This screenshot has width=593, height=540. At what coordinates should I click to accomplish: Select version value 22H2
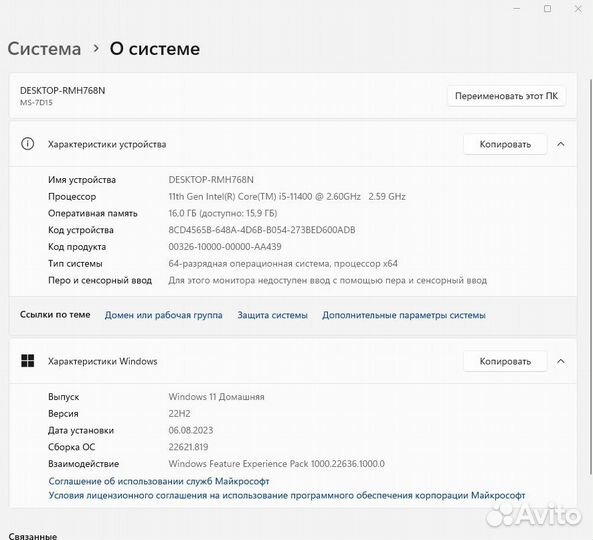coord(179,413)
